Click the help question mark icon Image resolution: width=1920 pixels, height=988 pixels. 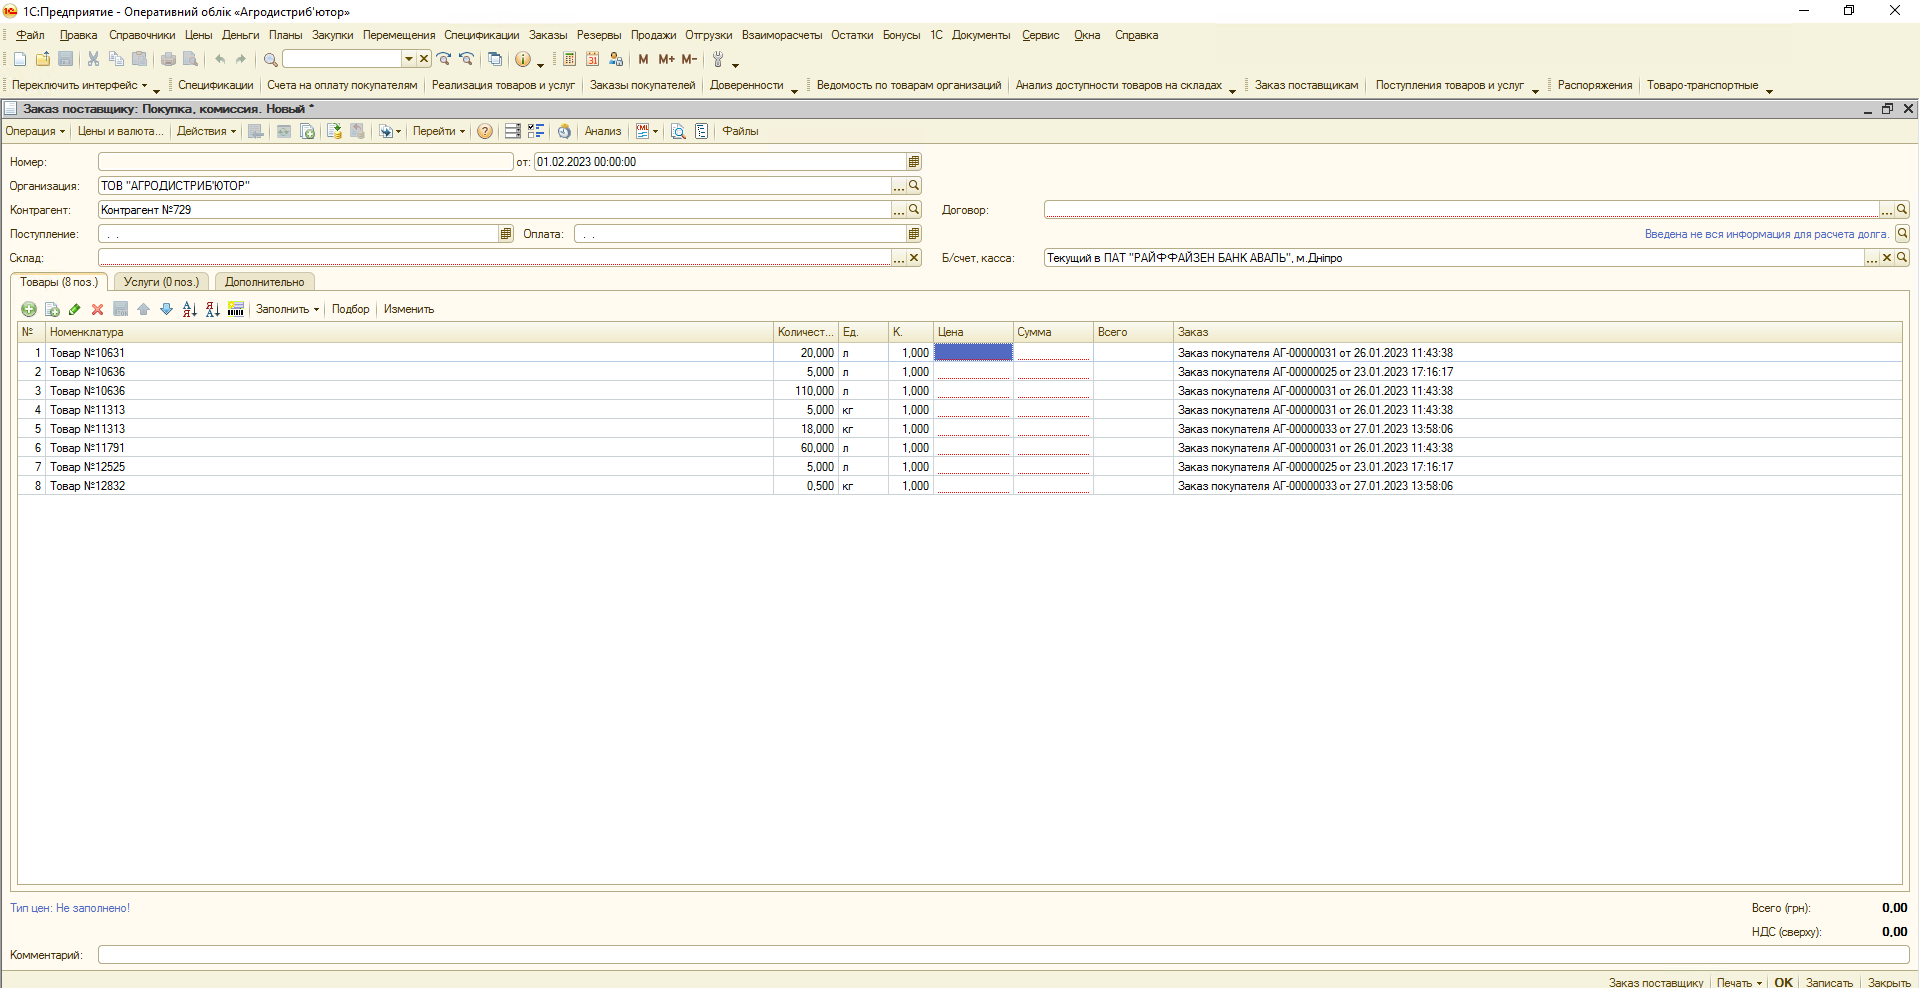pos(485,132)
